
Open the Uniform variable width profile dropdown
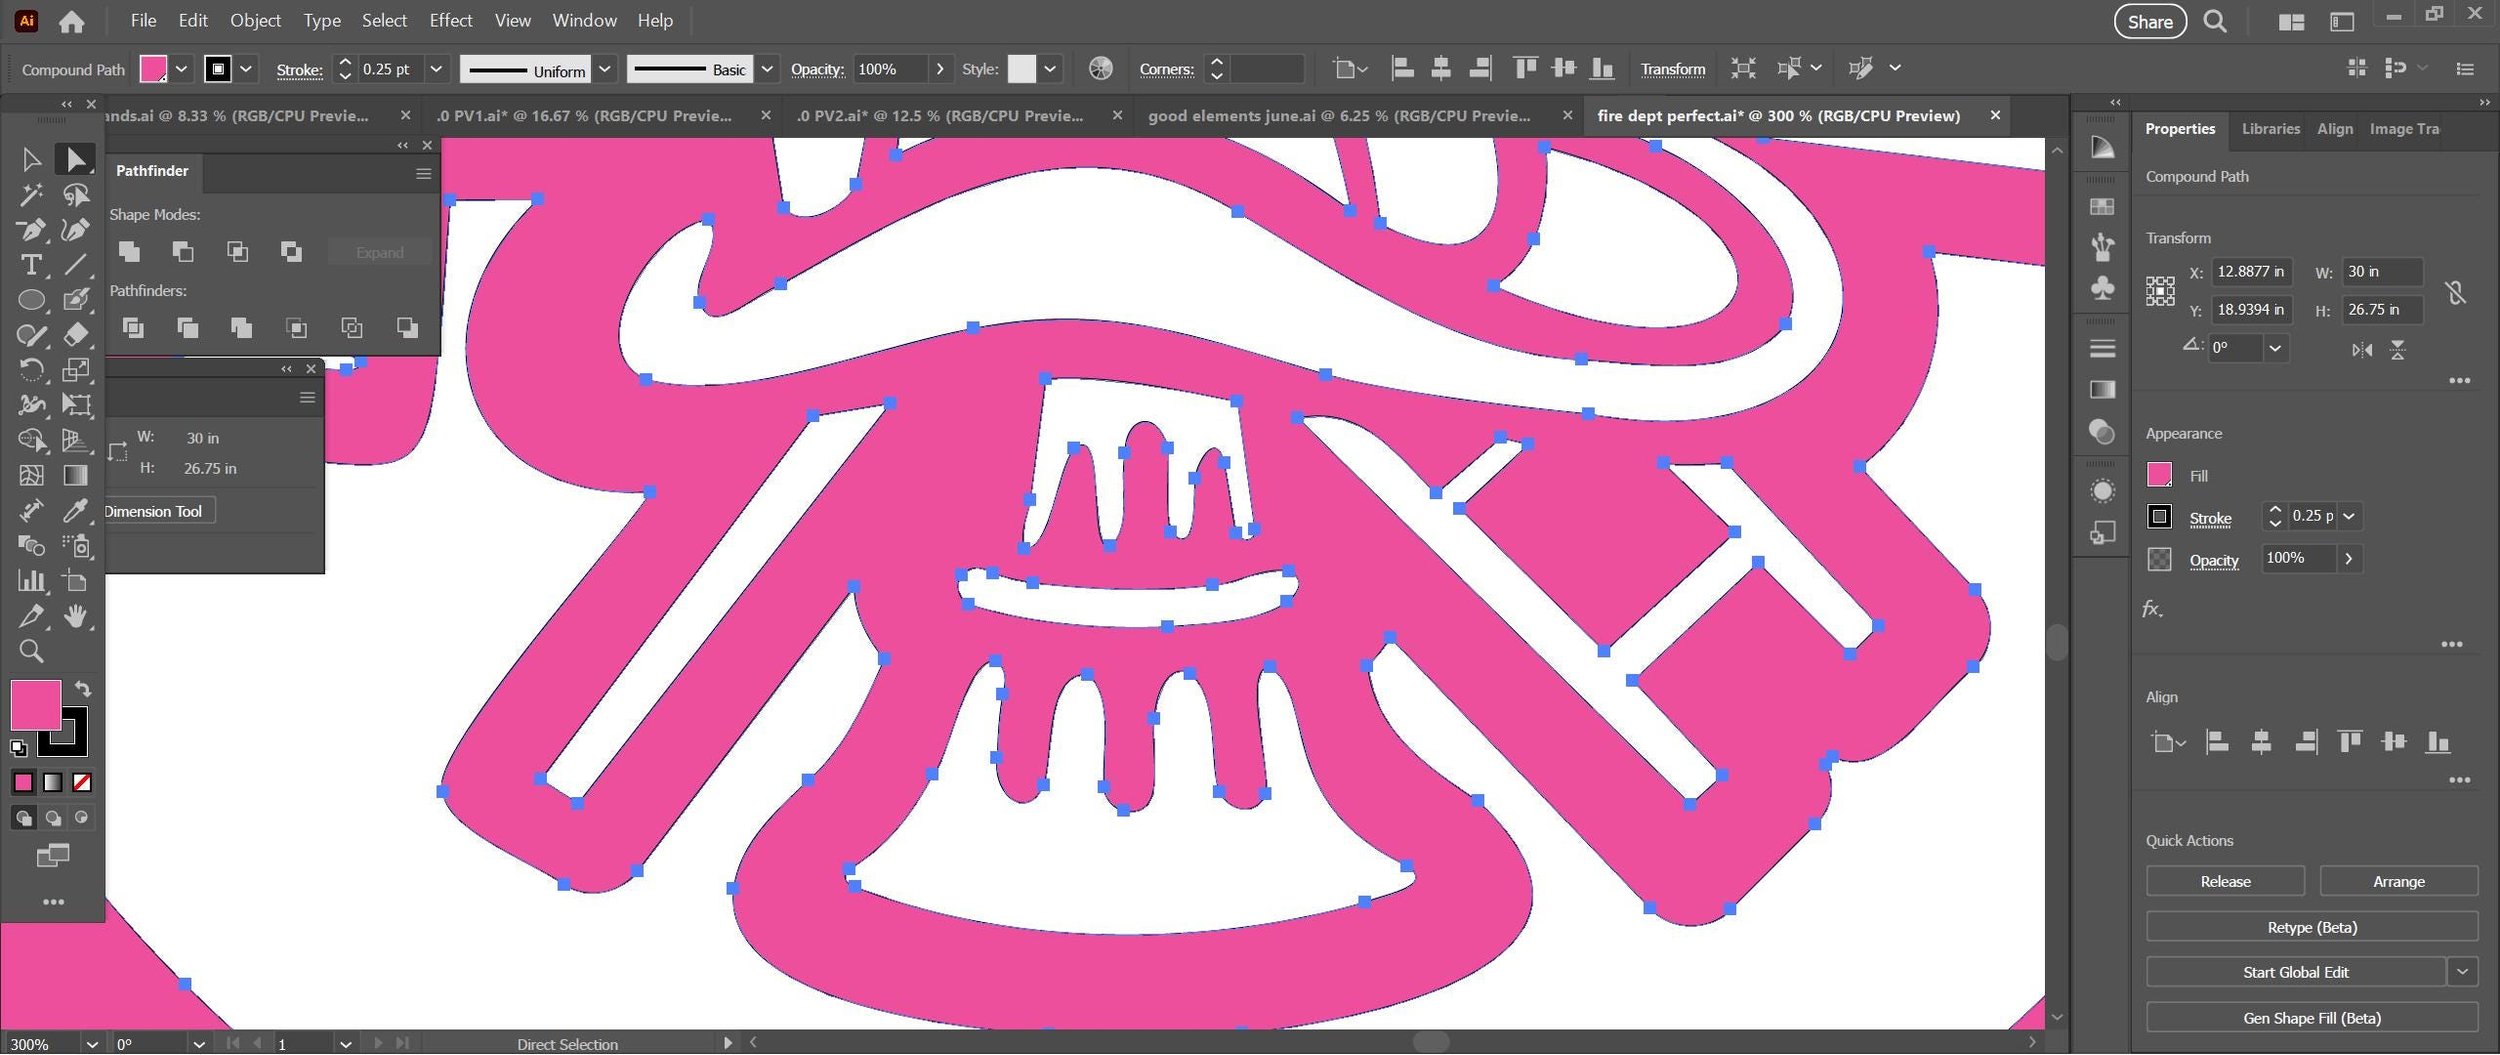point(605,69)
